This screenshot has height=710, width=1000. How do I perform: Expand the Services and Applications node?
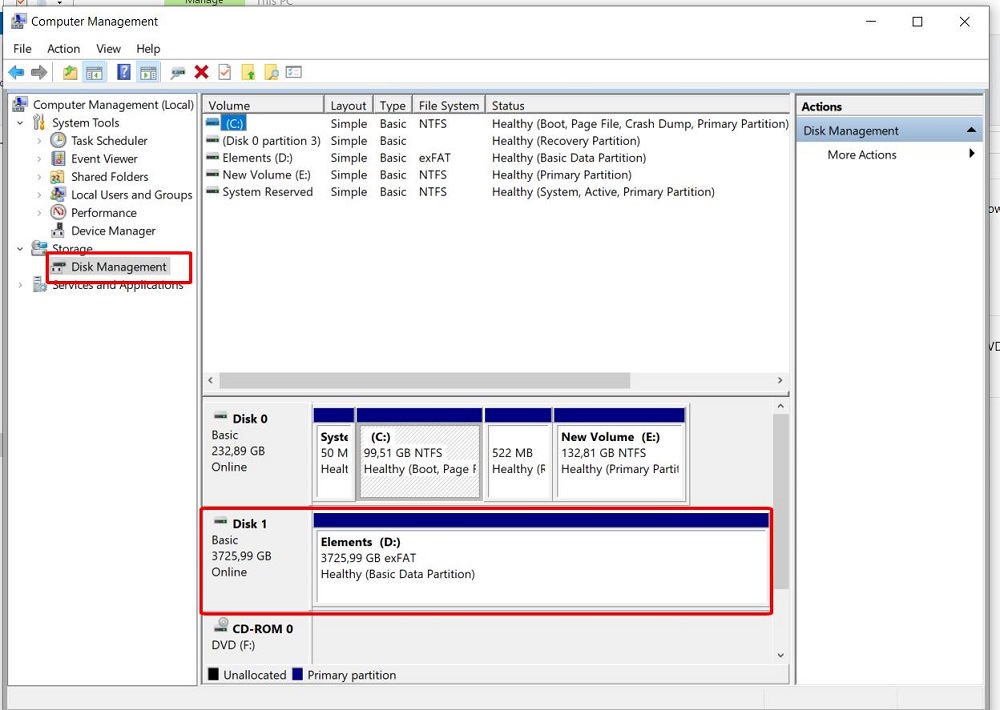pyautogui.click(x=21, y=285)
